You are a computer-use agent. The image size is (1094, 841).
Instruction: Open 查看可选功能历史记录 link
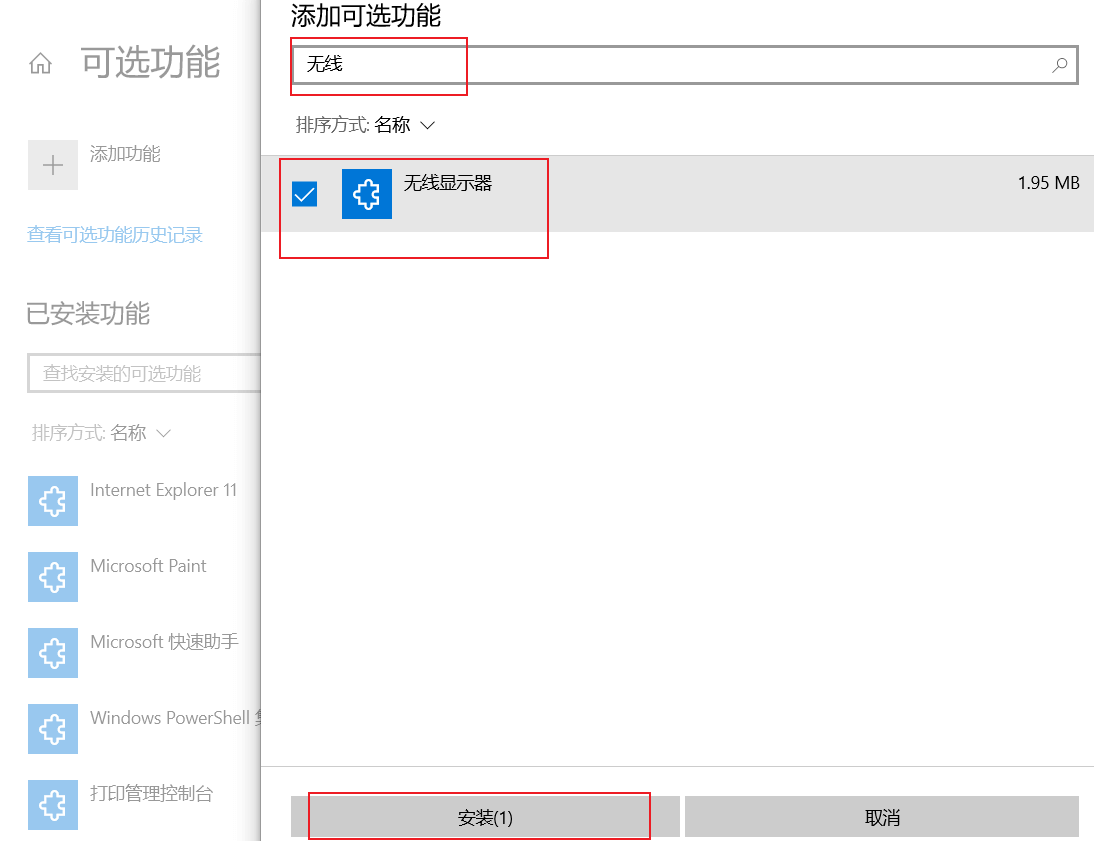point(115,235)
